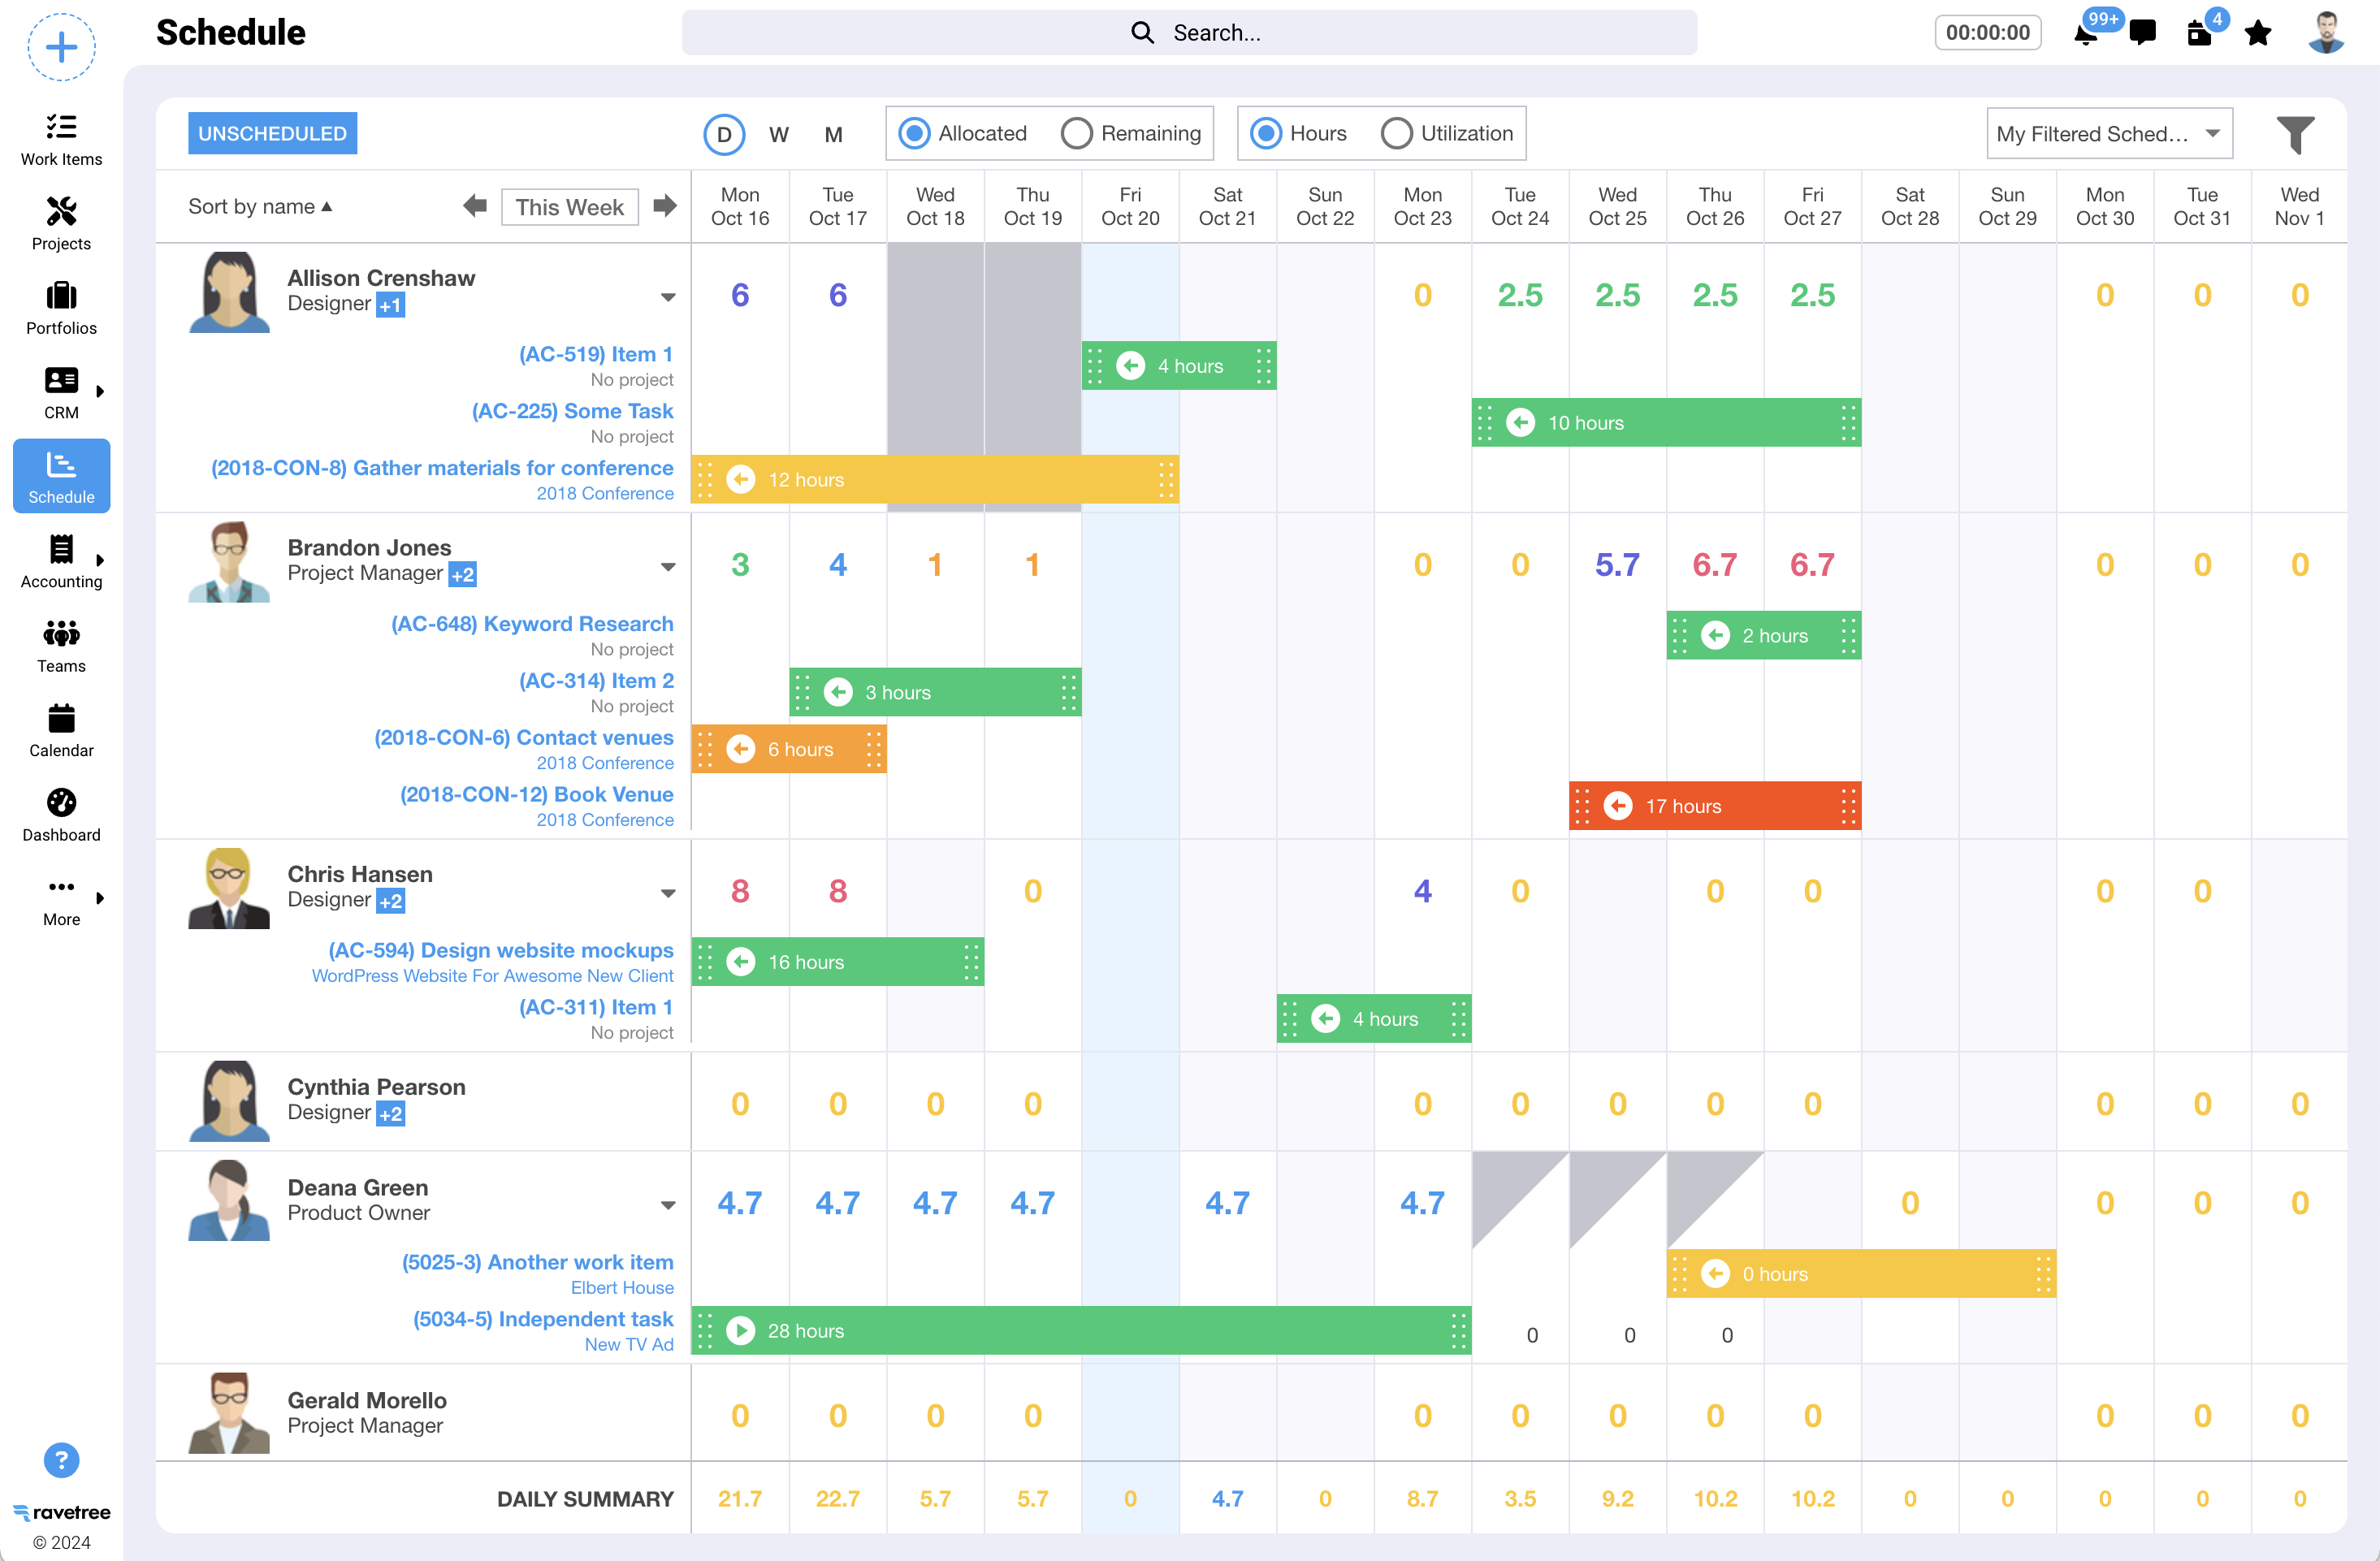Select the Utilization radio button
The width and height of the screenshot is (2380, 1561).
[x=1396, y=134]
